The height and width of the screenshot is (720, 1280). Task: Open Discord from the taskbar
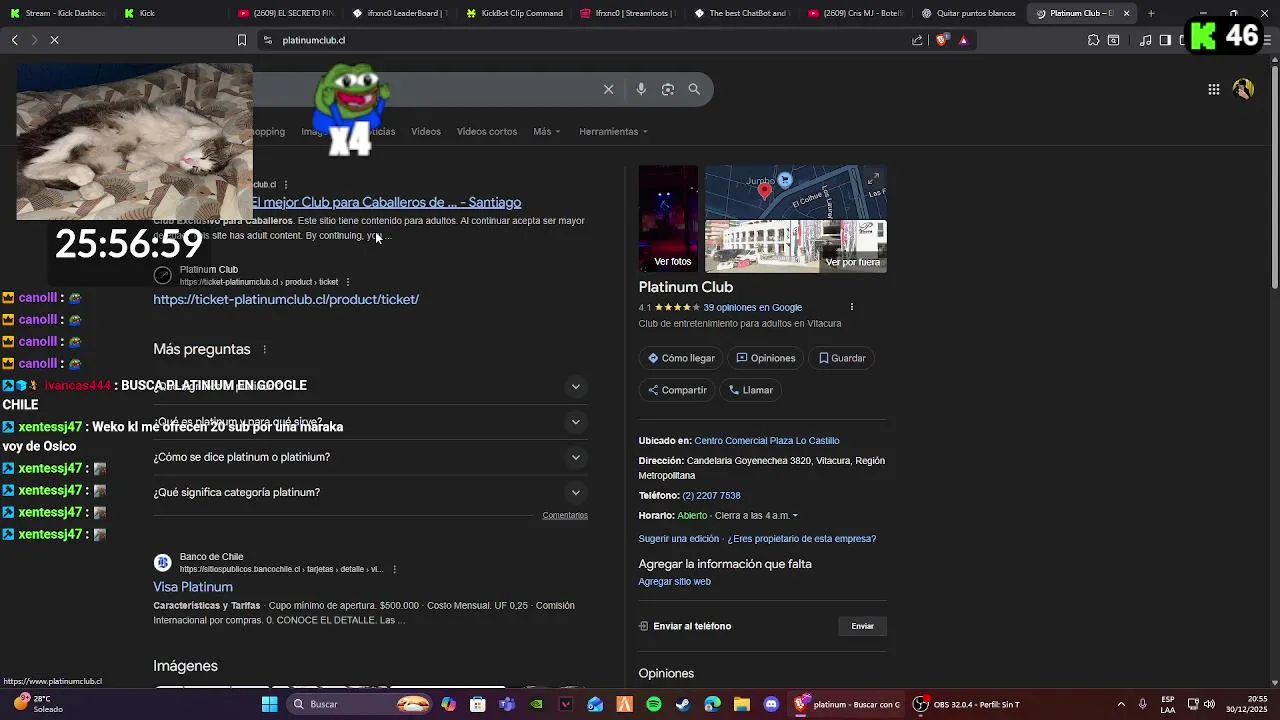pos(771,704)
